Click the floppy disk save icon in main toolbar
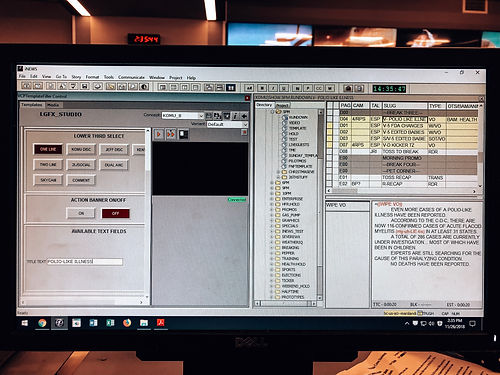Screen dimensions: 500x375 pyautogui.click(x=85, y=87)
